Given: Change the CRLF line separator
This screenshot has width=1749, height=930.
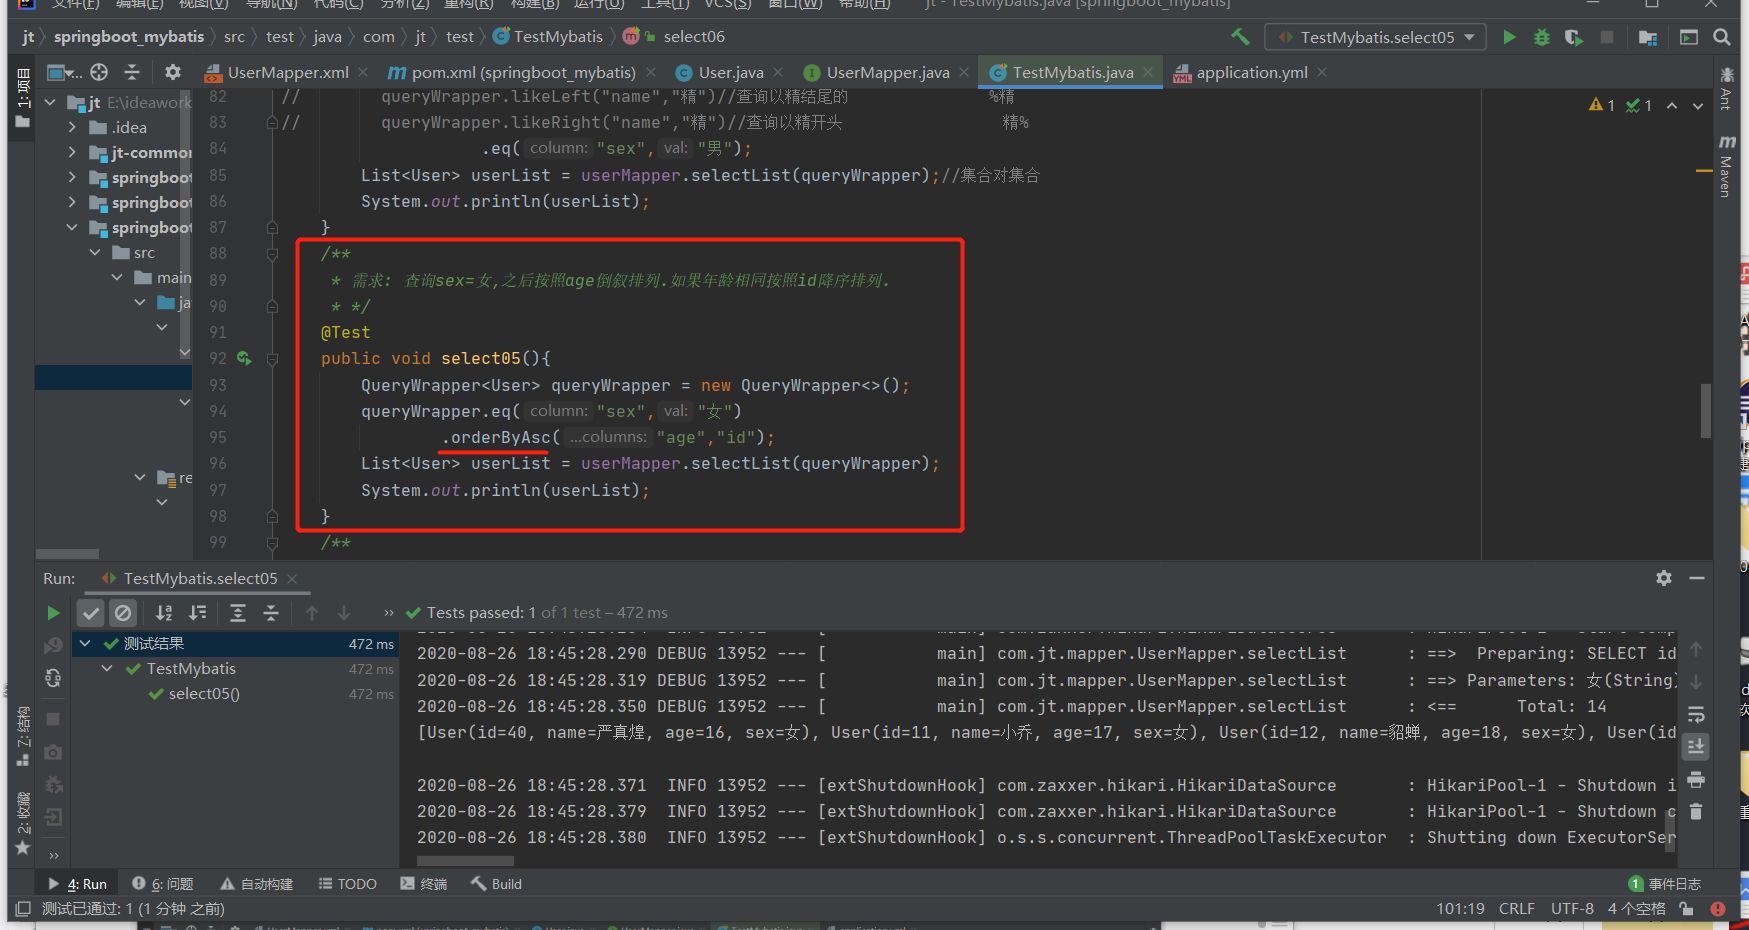Looking at the screenshot, I should (1516, 909).
